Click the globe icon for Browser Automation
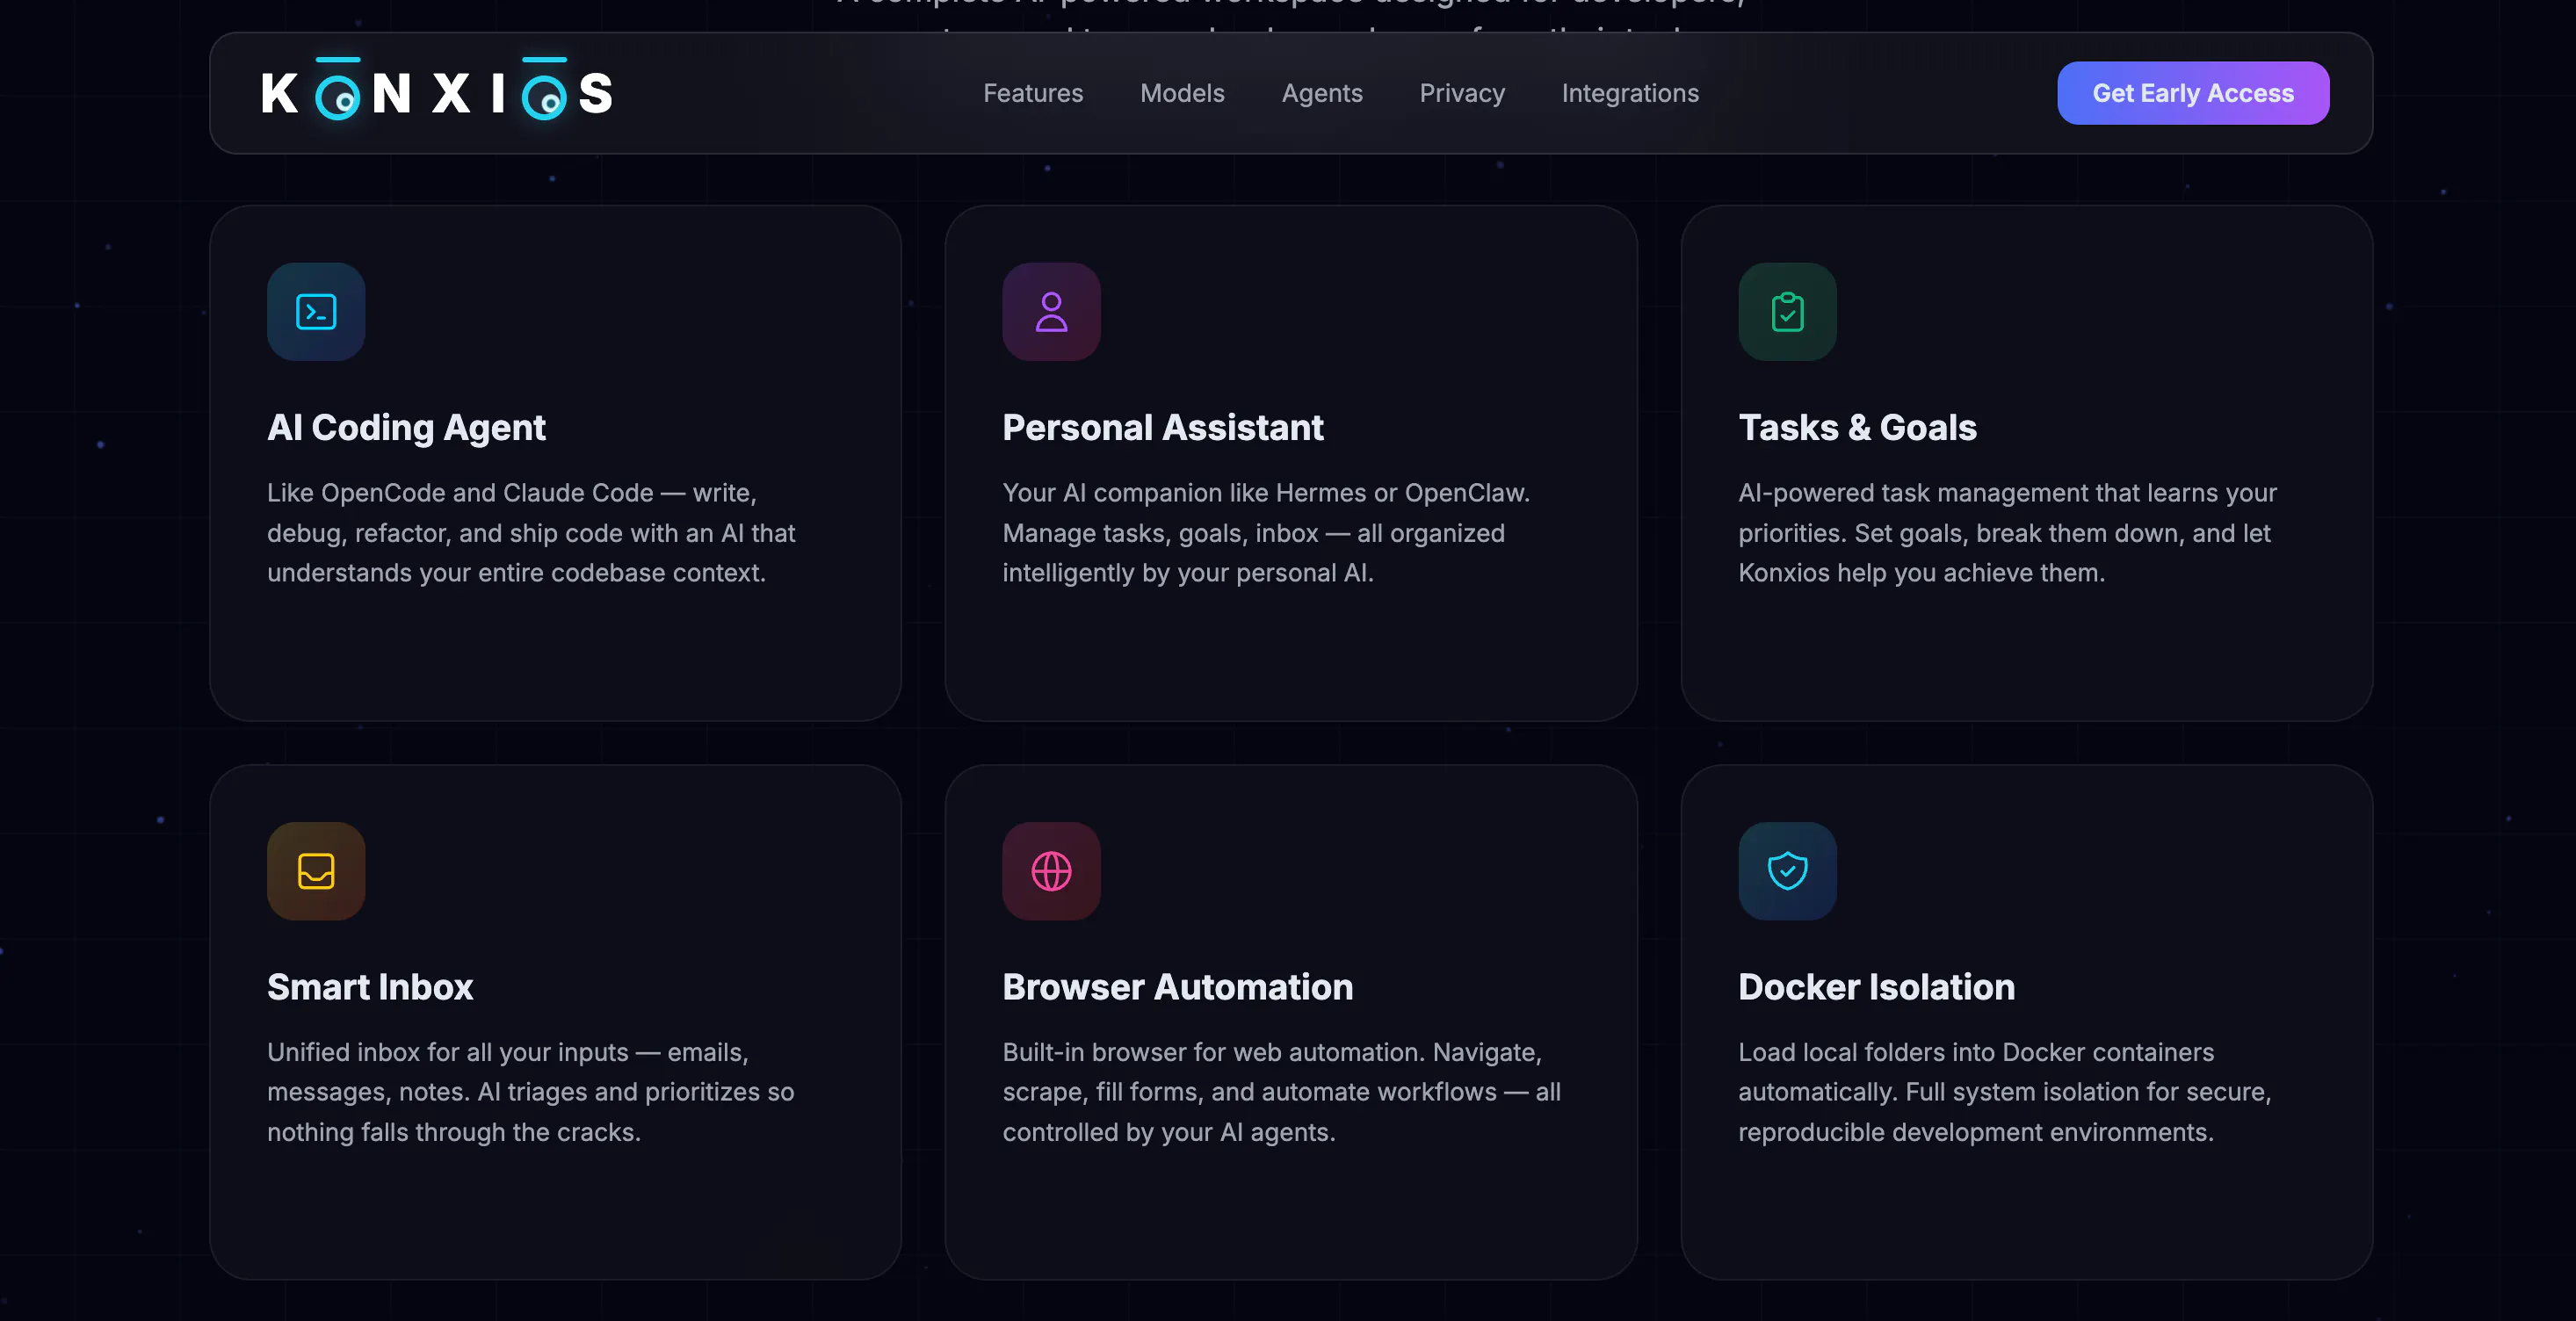The height and width of the screenshot is (1321, 2576). tap(1051, 871)
